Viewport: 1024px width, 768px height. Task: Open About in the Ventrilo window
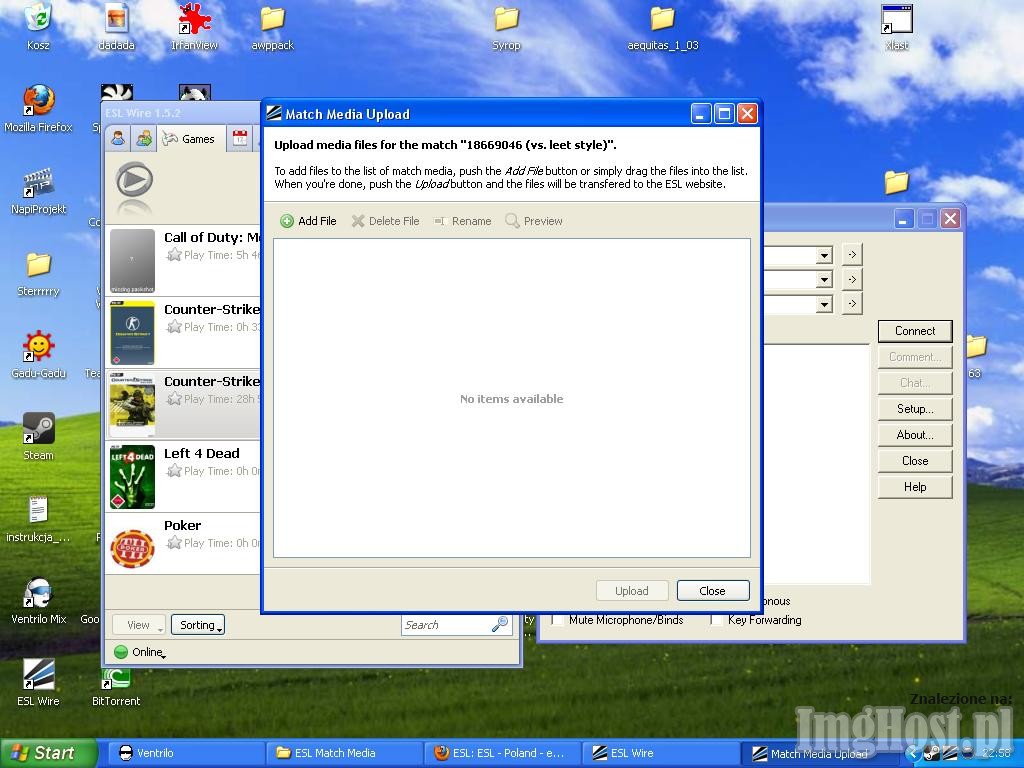click(915, 435)
